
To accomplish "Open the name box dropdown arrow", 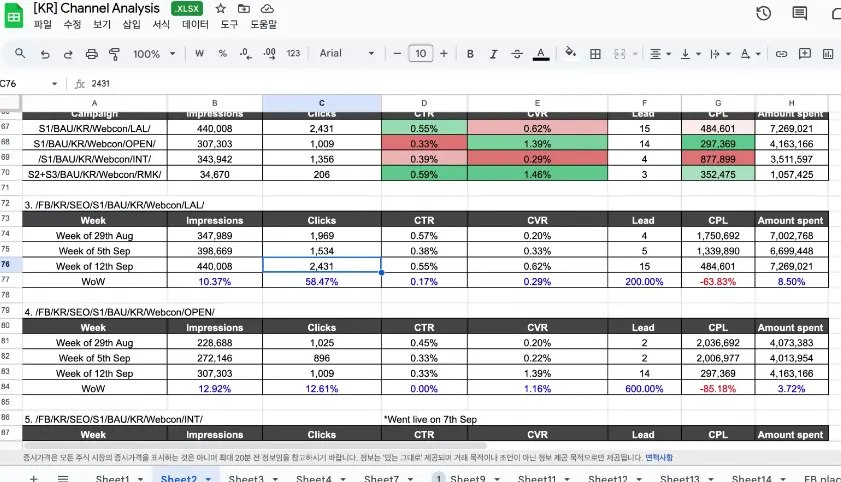I will (54, 84).
